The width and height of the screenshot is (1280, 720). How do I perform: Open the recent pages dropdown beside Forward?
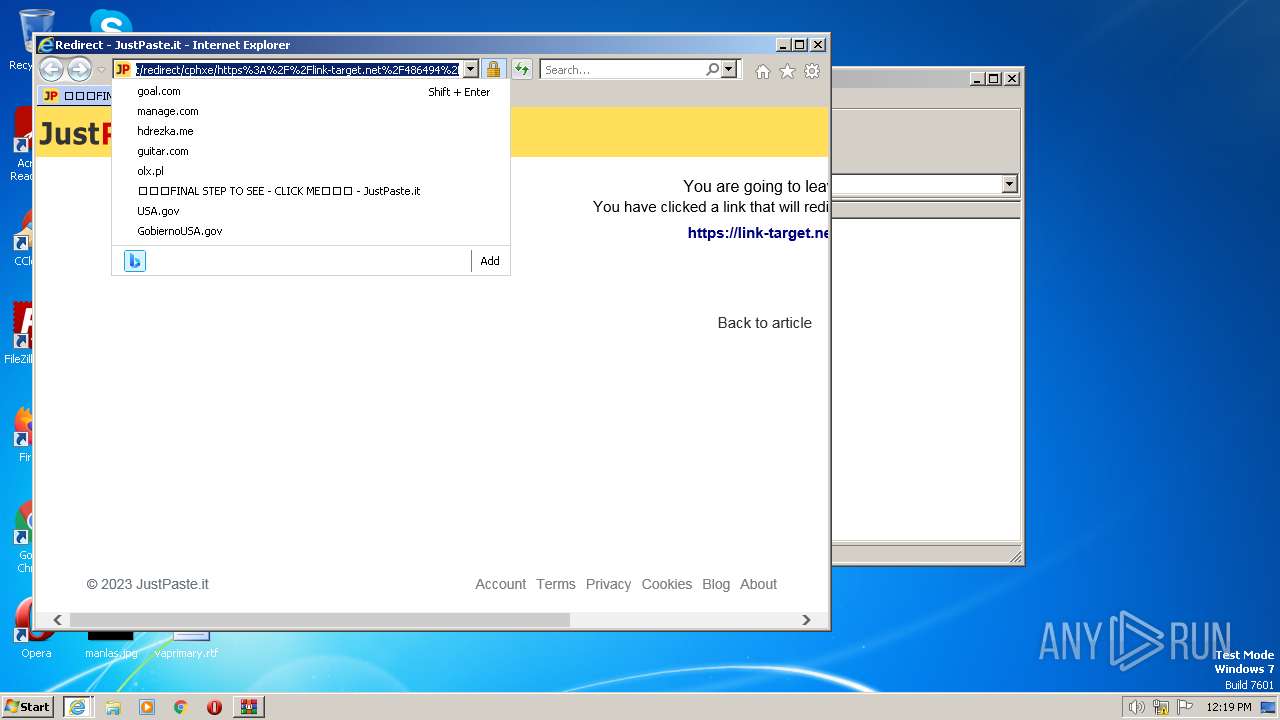101,70
